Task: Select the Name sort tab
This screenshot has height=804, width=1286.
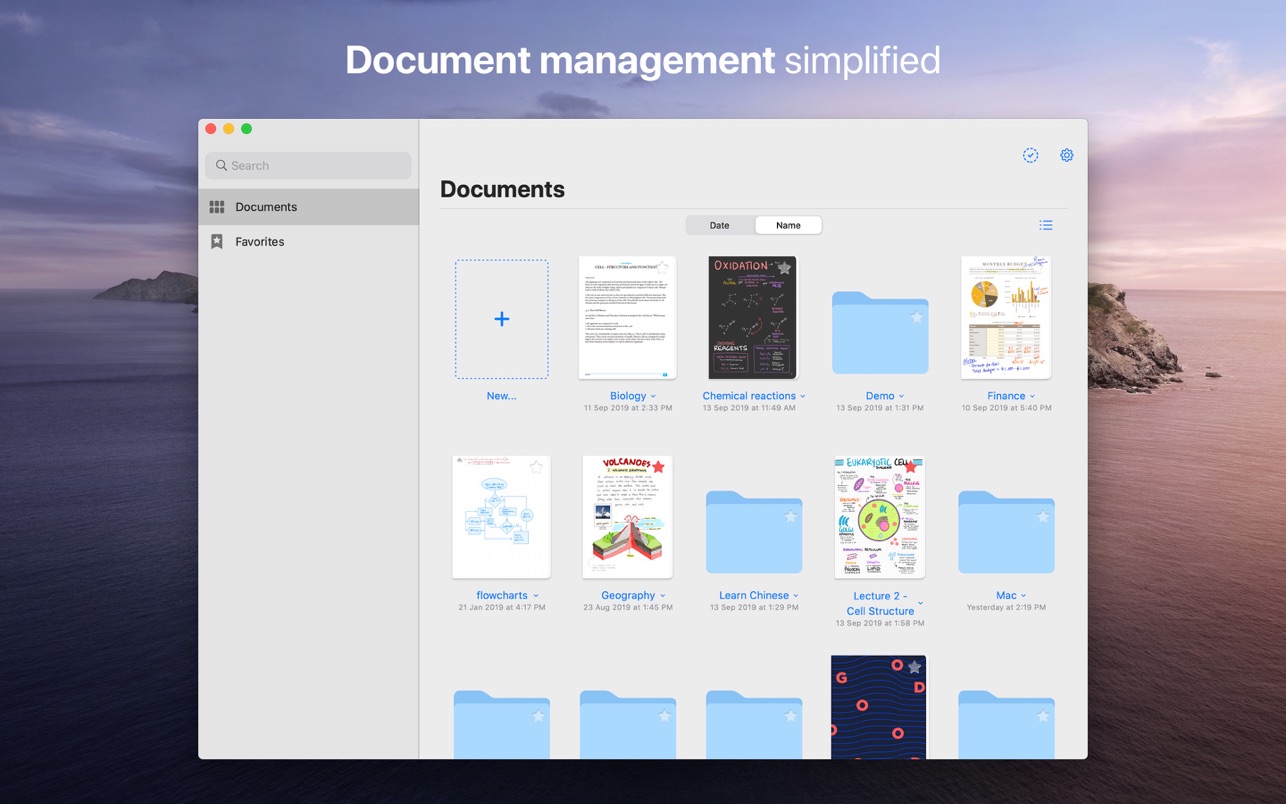Action: tap(788, 225)
